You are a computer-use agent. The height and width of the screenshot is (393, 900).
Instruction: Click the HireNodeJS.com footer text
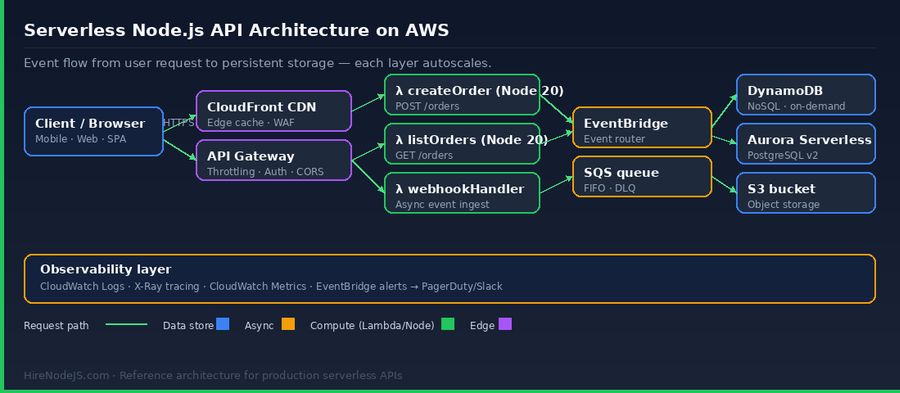[x=213, y=376]
